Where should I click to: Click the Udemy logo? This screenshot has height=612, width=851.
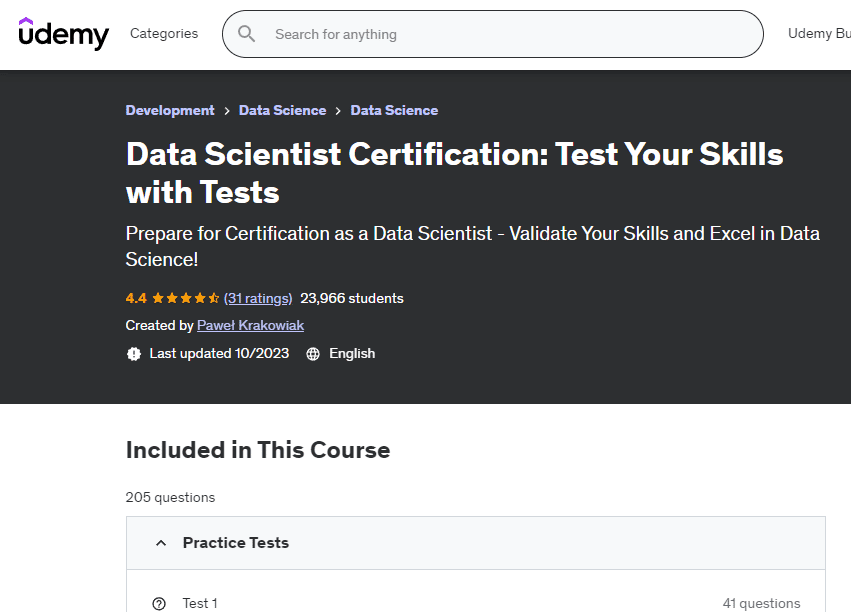(63, 34)
